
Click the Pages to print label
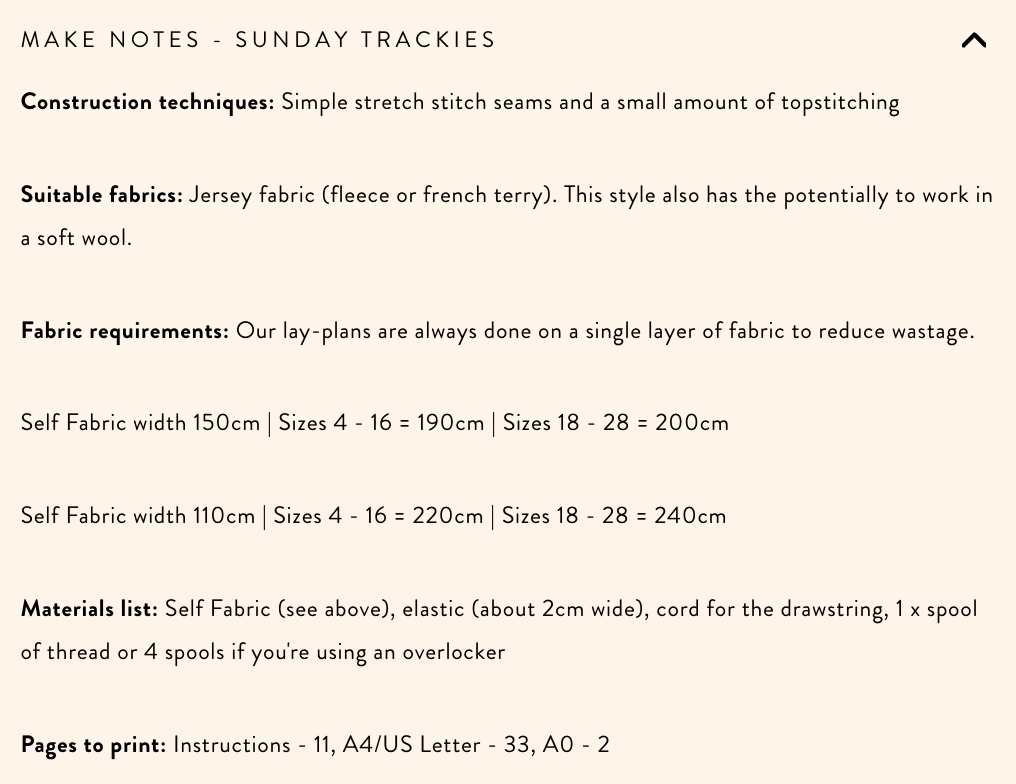(93, 744)
